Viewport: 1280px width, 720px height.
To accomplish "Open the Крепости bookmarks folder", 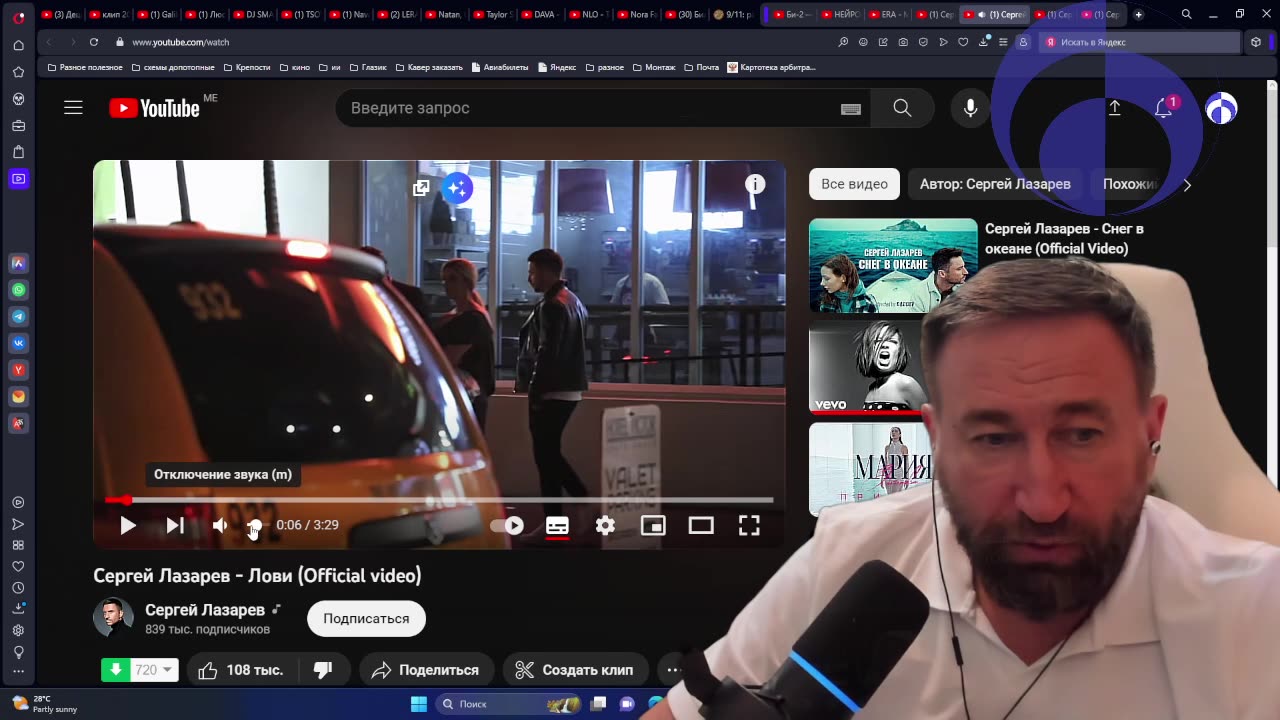I will tap(247, 67).
